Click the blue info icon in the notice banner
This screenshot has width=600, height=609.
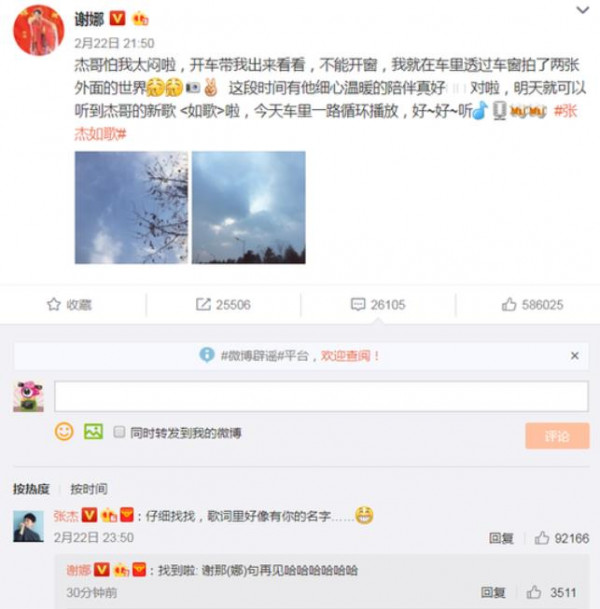207,355
